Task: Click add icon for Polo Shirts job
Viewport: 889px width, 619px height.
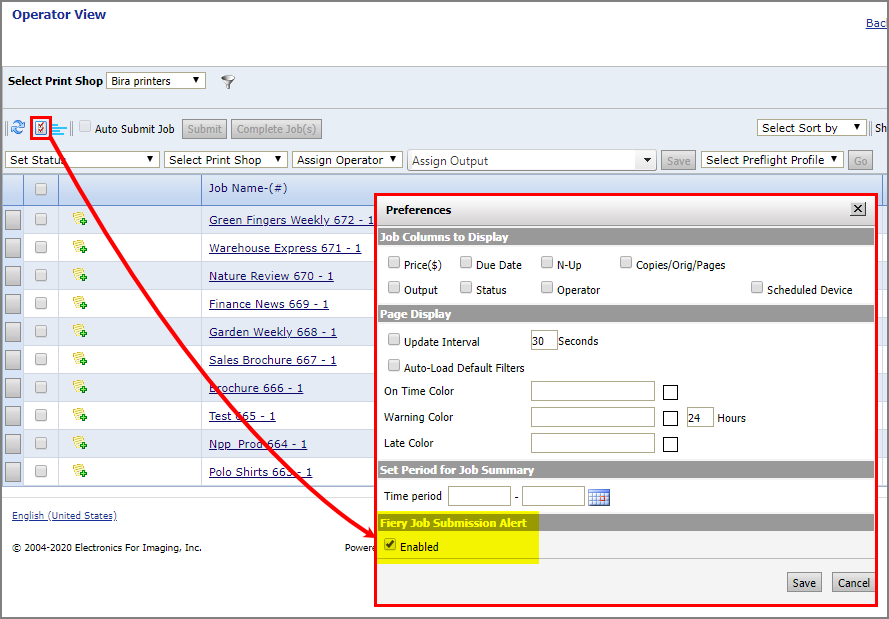Action: (80, 471)
